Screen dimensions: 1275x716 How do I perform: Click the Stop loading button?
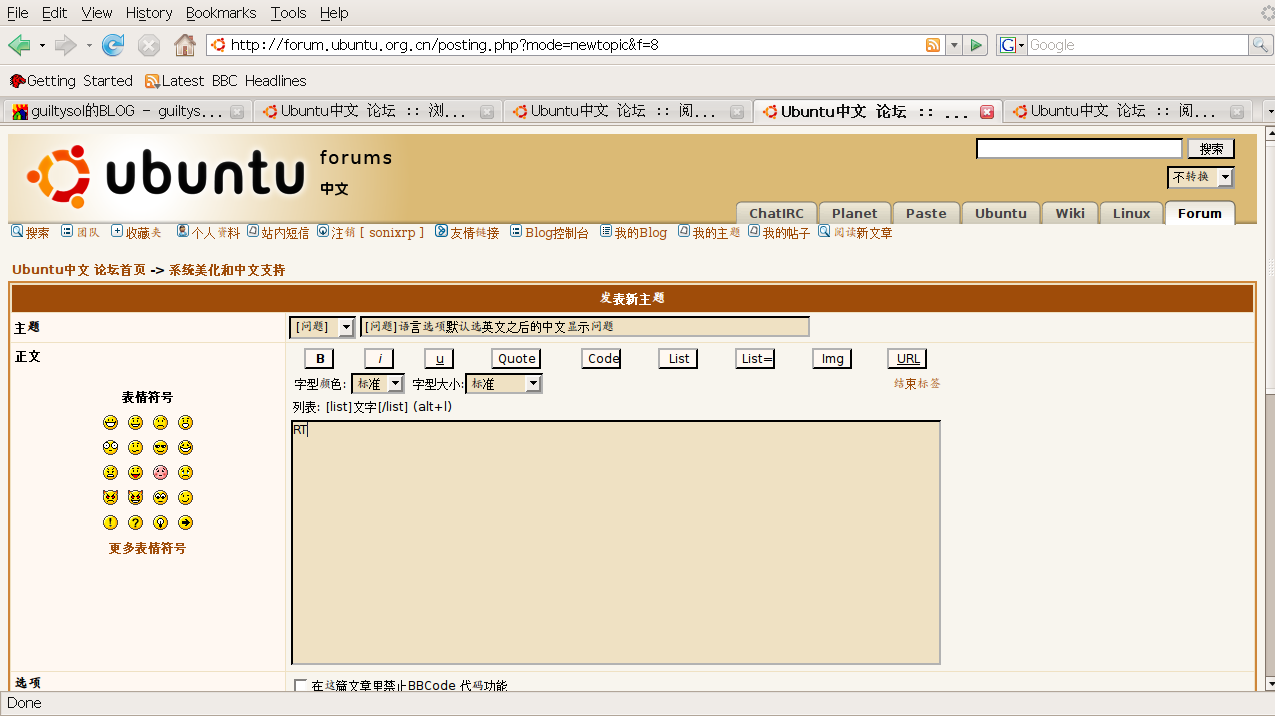tap(149, 45)
